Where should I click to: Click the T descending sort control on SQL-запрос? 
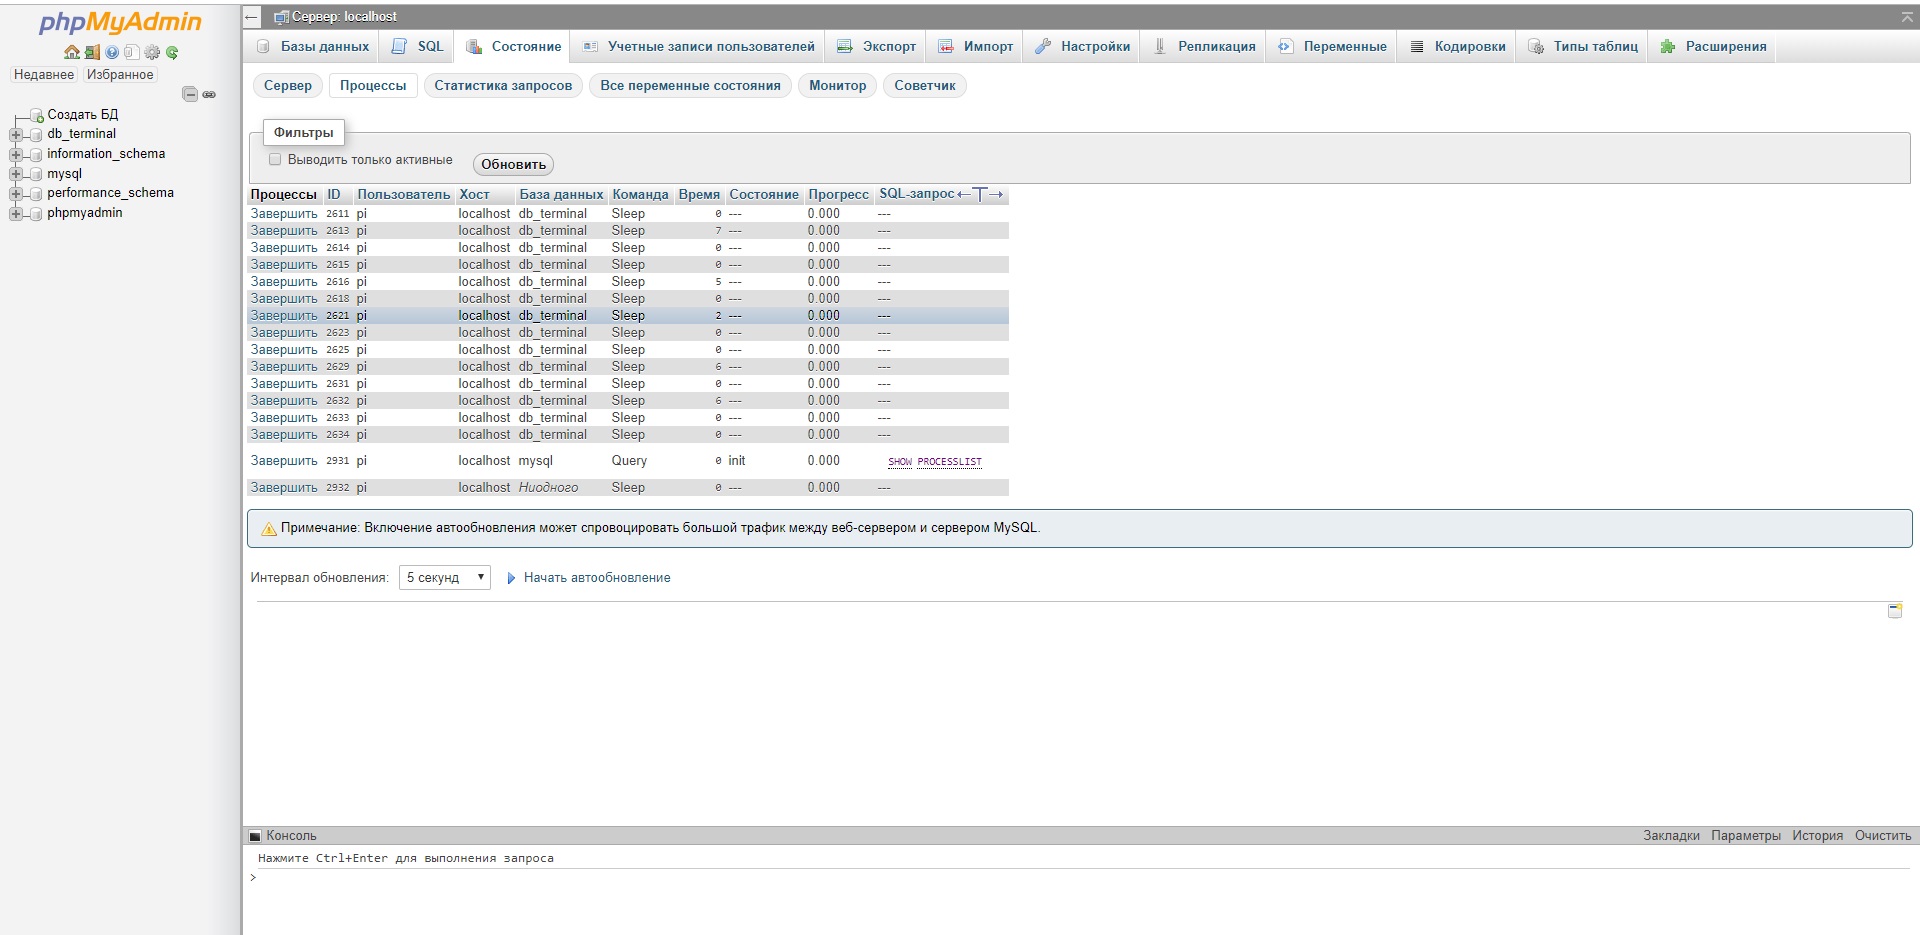tap(980, 194)
